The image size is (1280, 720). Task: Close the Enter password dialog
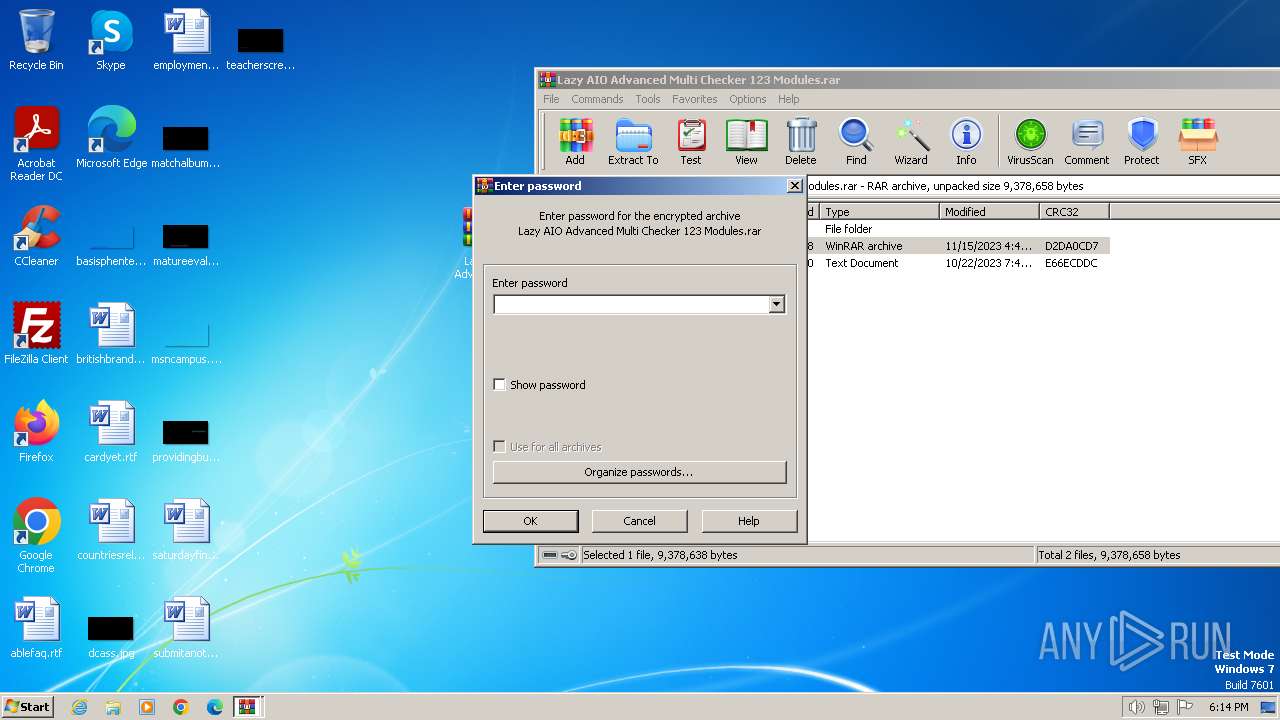click(x=794, y=186)
